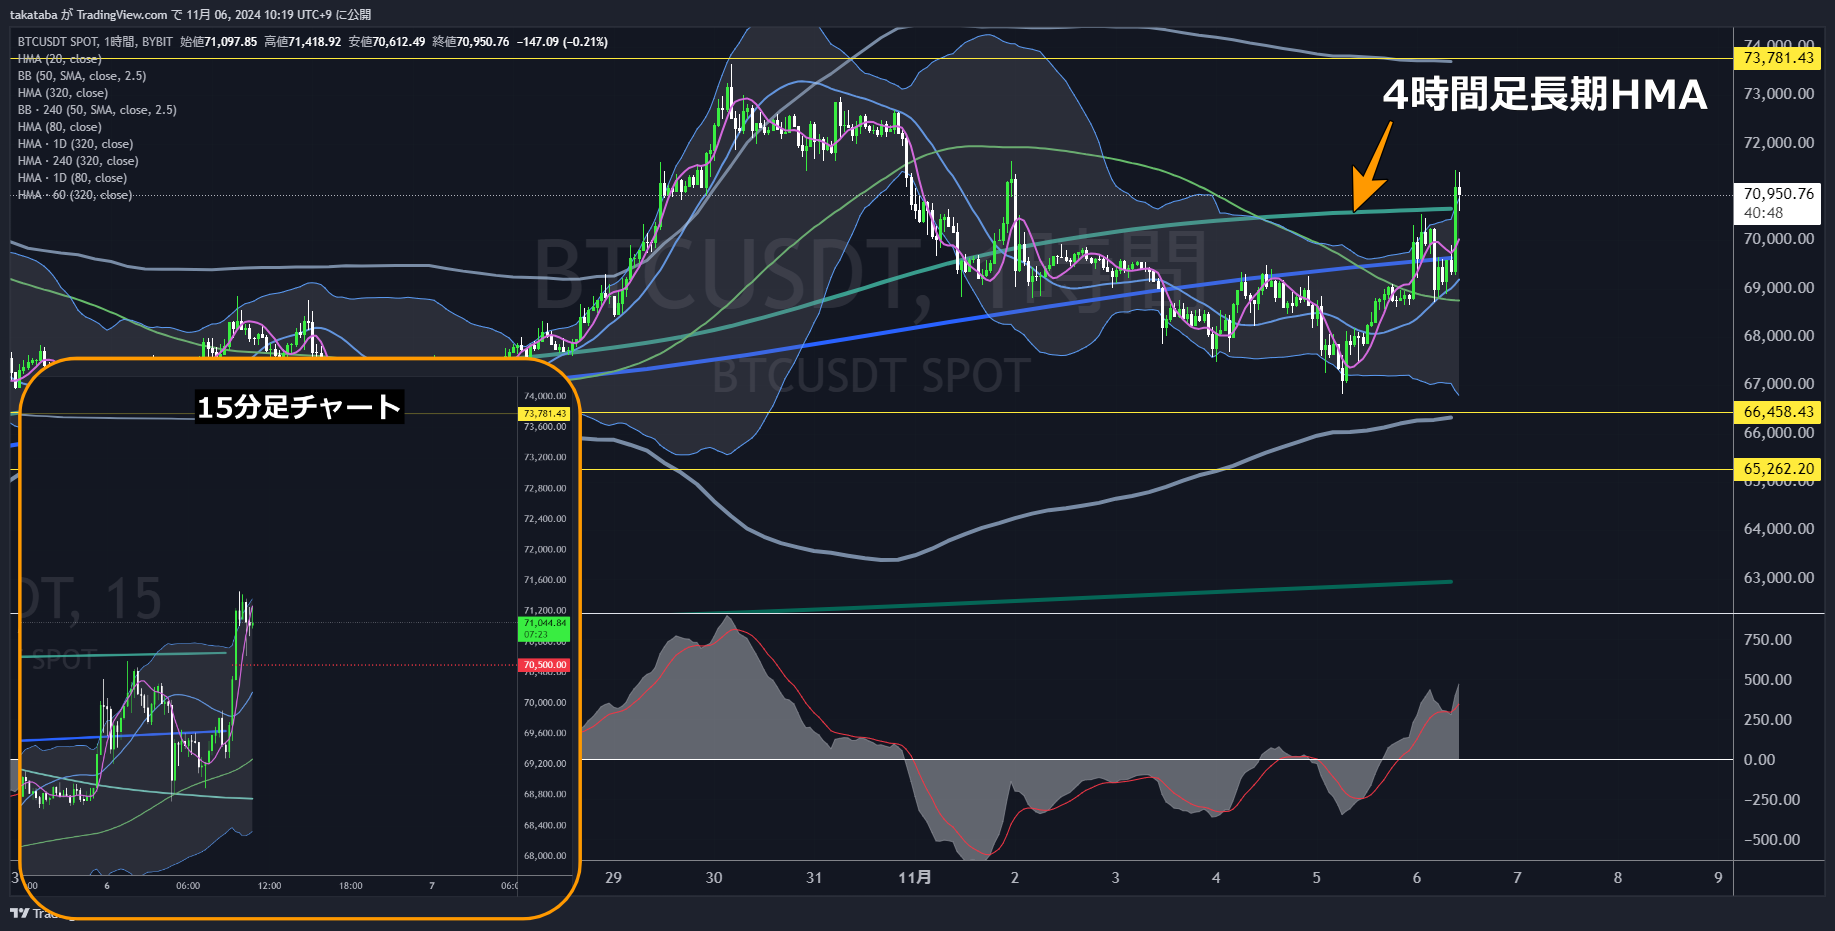This screenshot has height=931, width=1835.
Task: Select the HMA · 1D (80, close) legend
Action: (72, 178)
